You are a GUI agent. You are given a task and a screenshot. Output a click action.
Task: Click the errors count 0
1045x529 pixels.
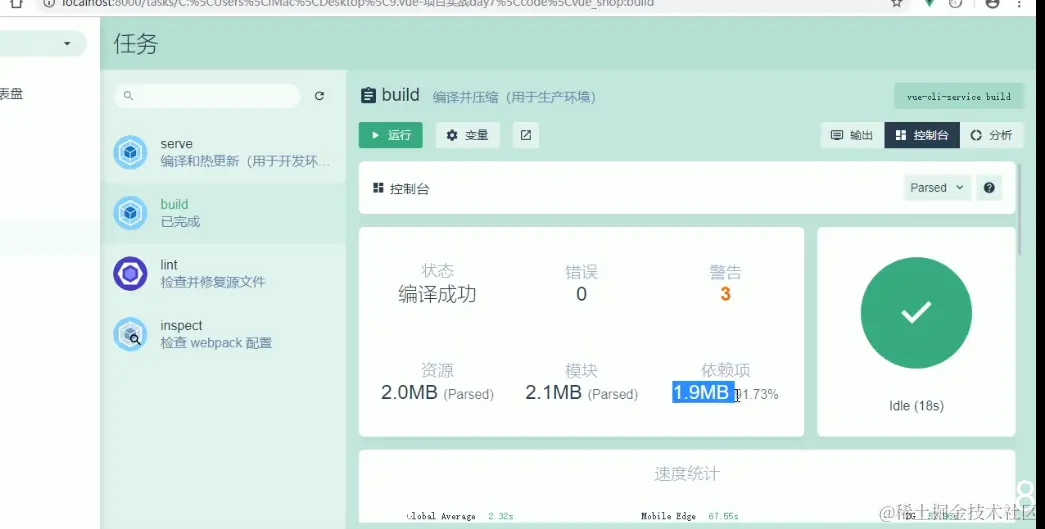pyautogui.click(x=581, y=294)
